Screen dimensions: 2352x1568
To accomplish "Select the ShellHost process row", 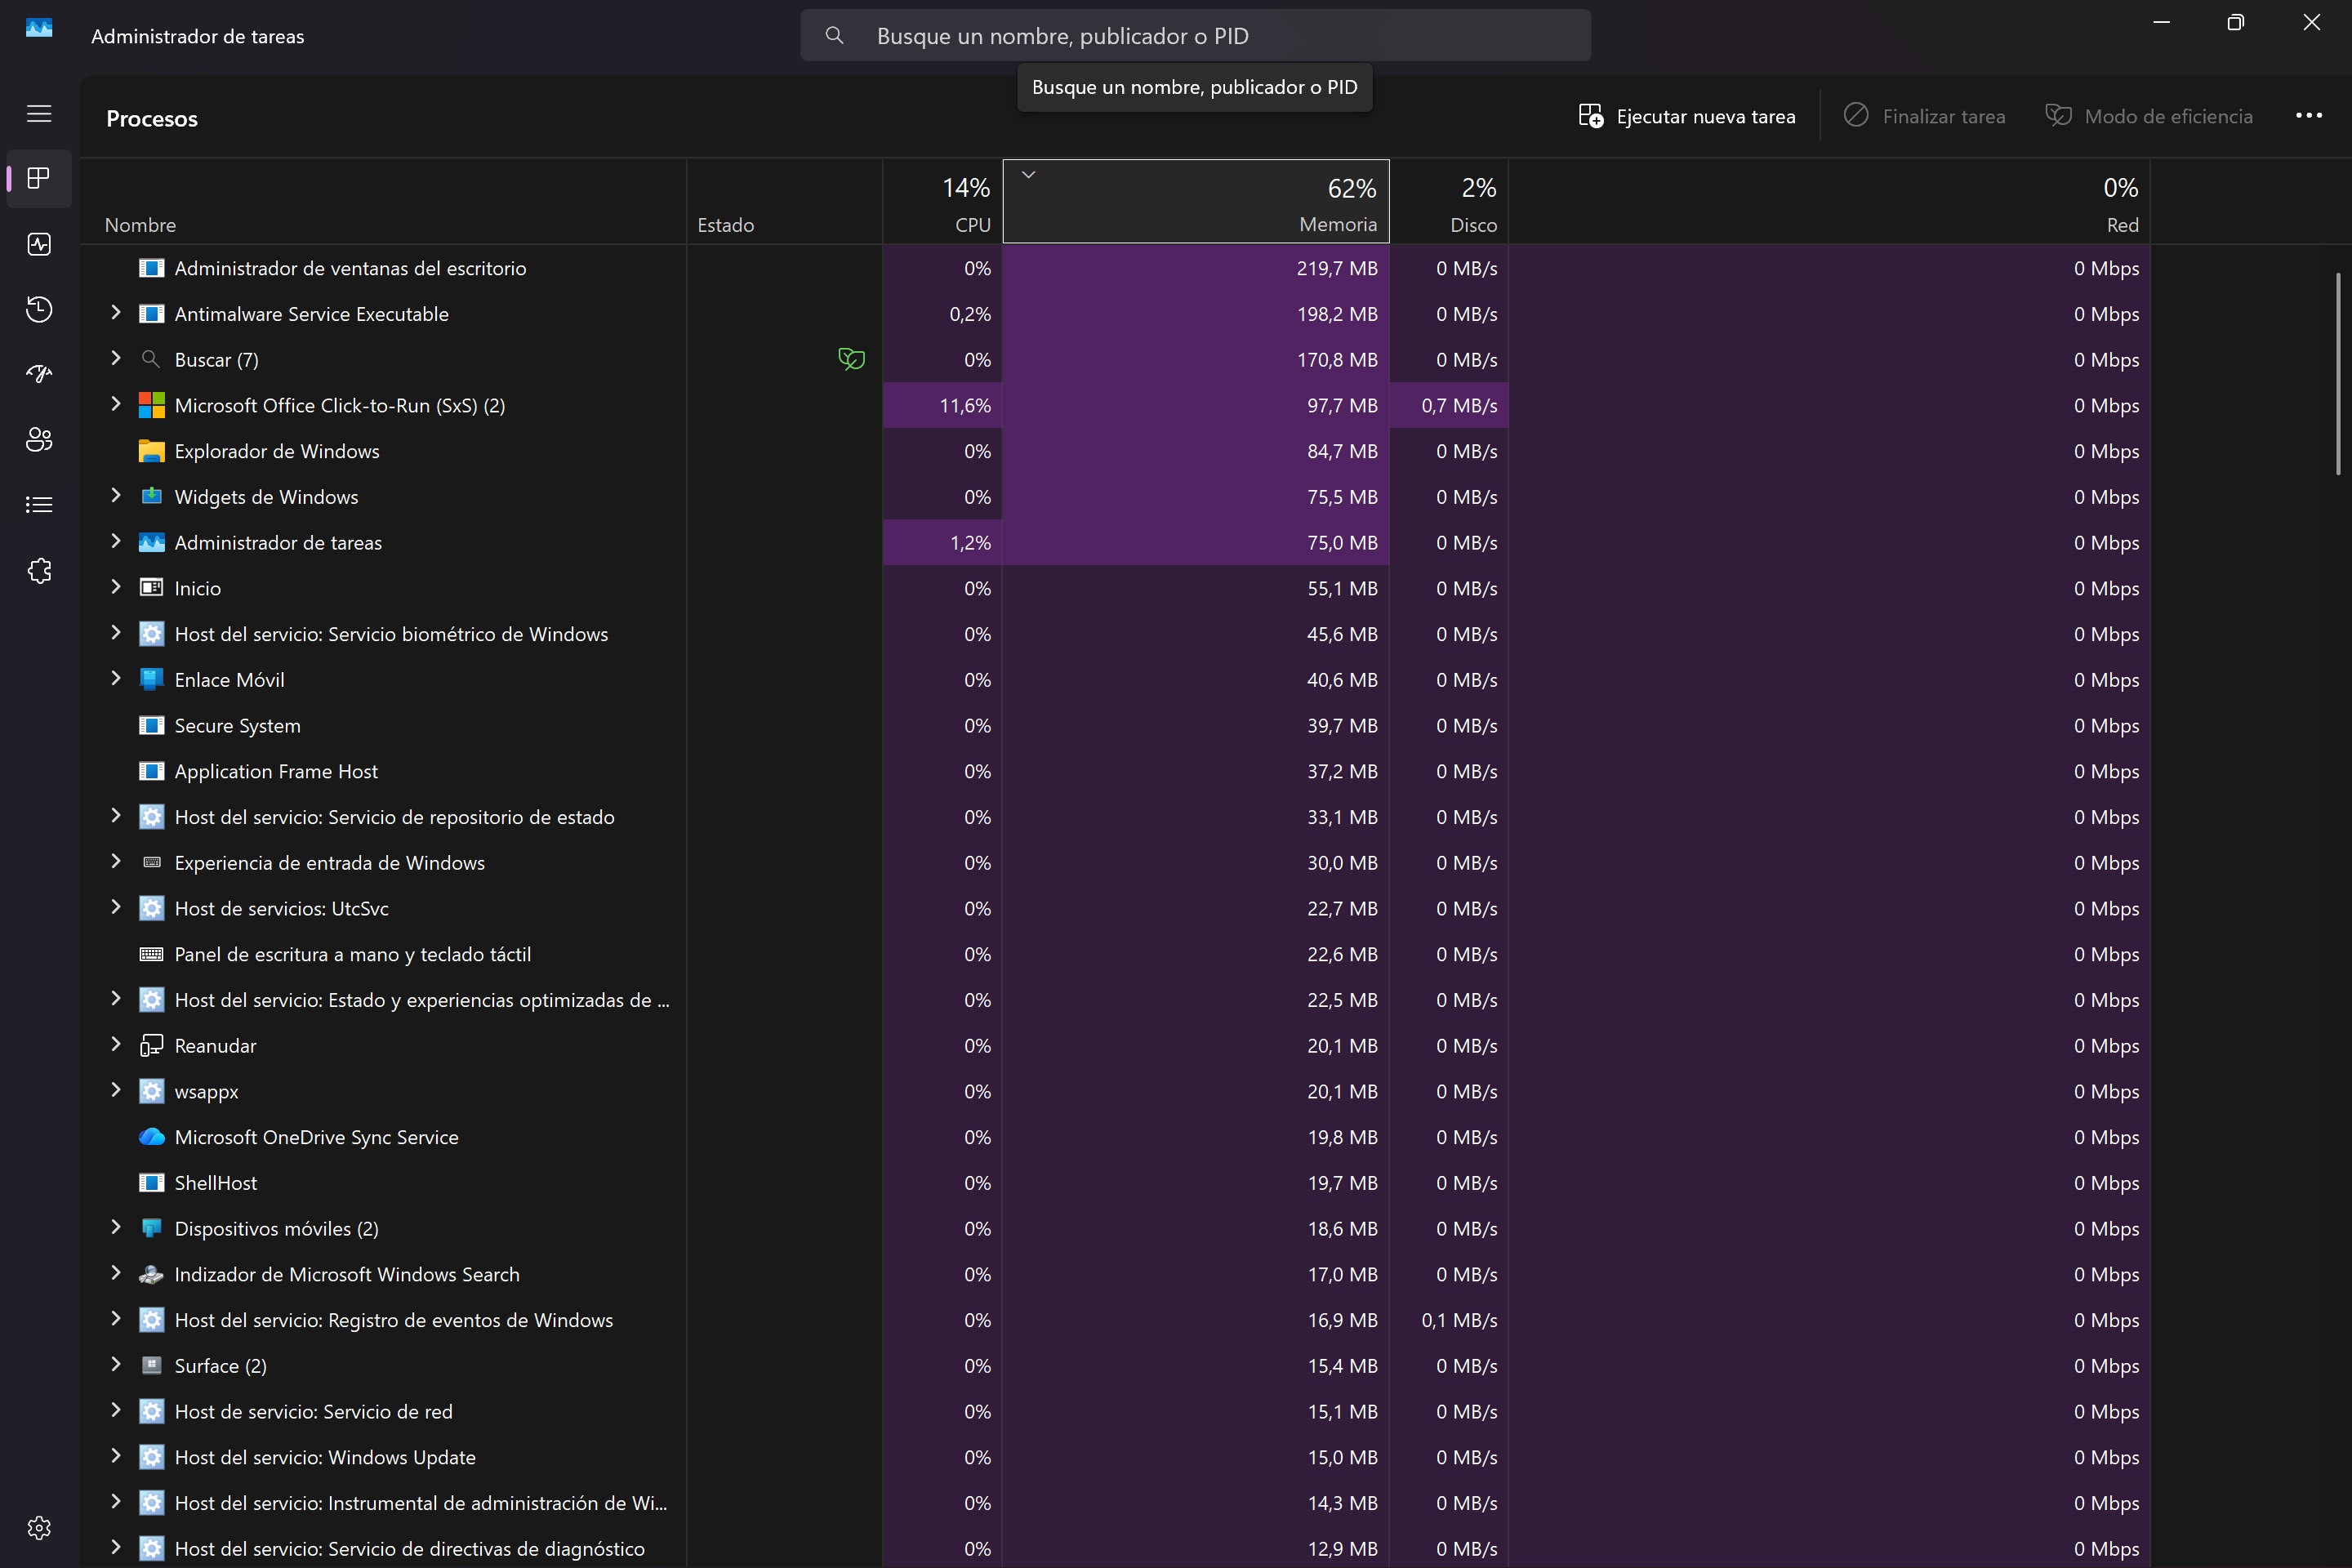I will pyautogui.click(x=1116, y=1183).
